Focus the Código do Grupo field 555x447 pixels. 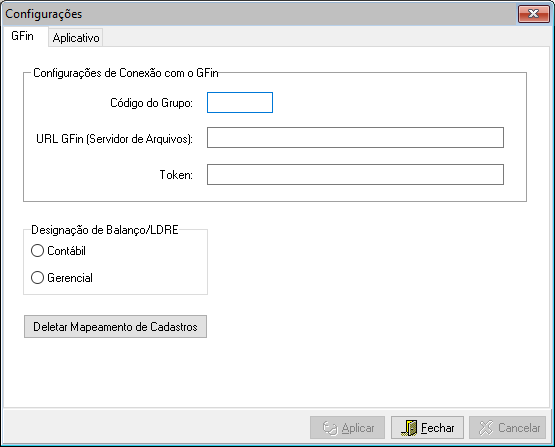[x=240, y=103]
